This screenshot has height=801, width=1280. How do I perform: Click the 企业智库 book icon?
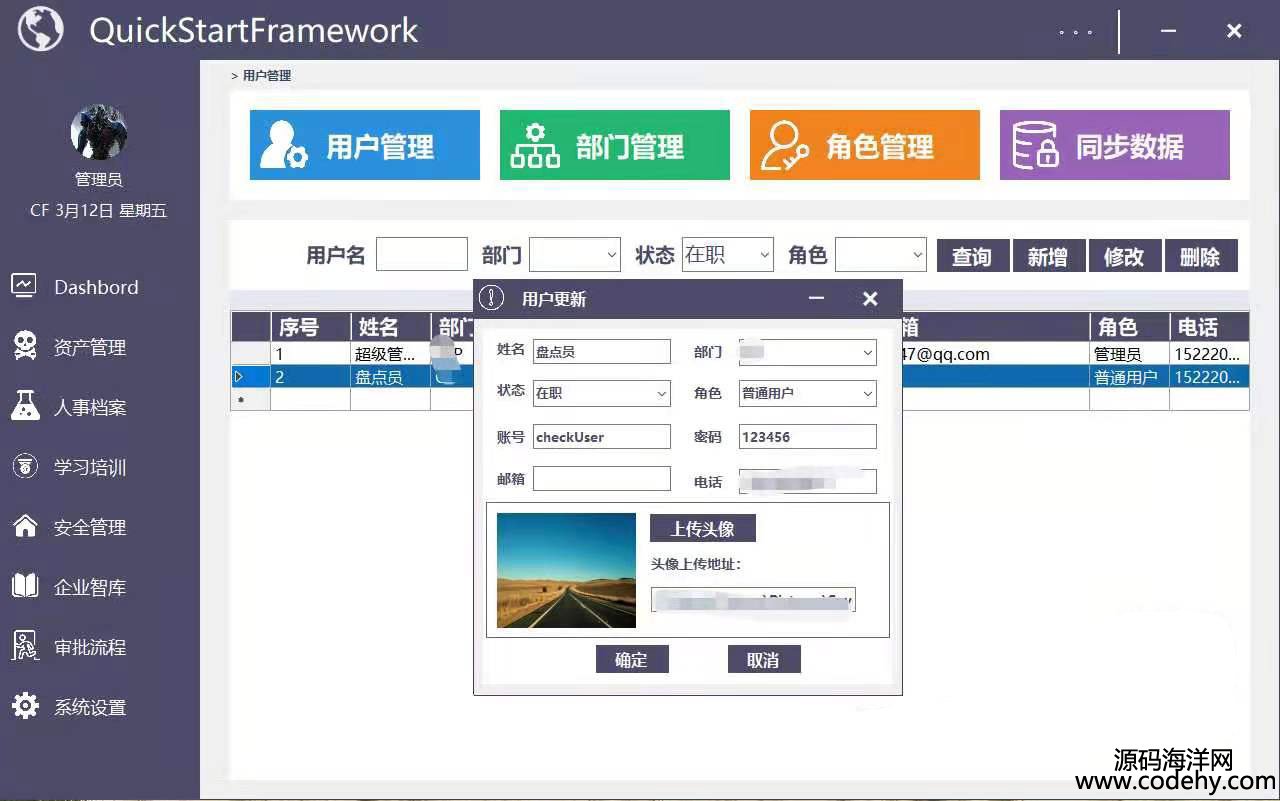coord(24,586)
